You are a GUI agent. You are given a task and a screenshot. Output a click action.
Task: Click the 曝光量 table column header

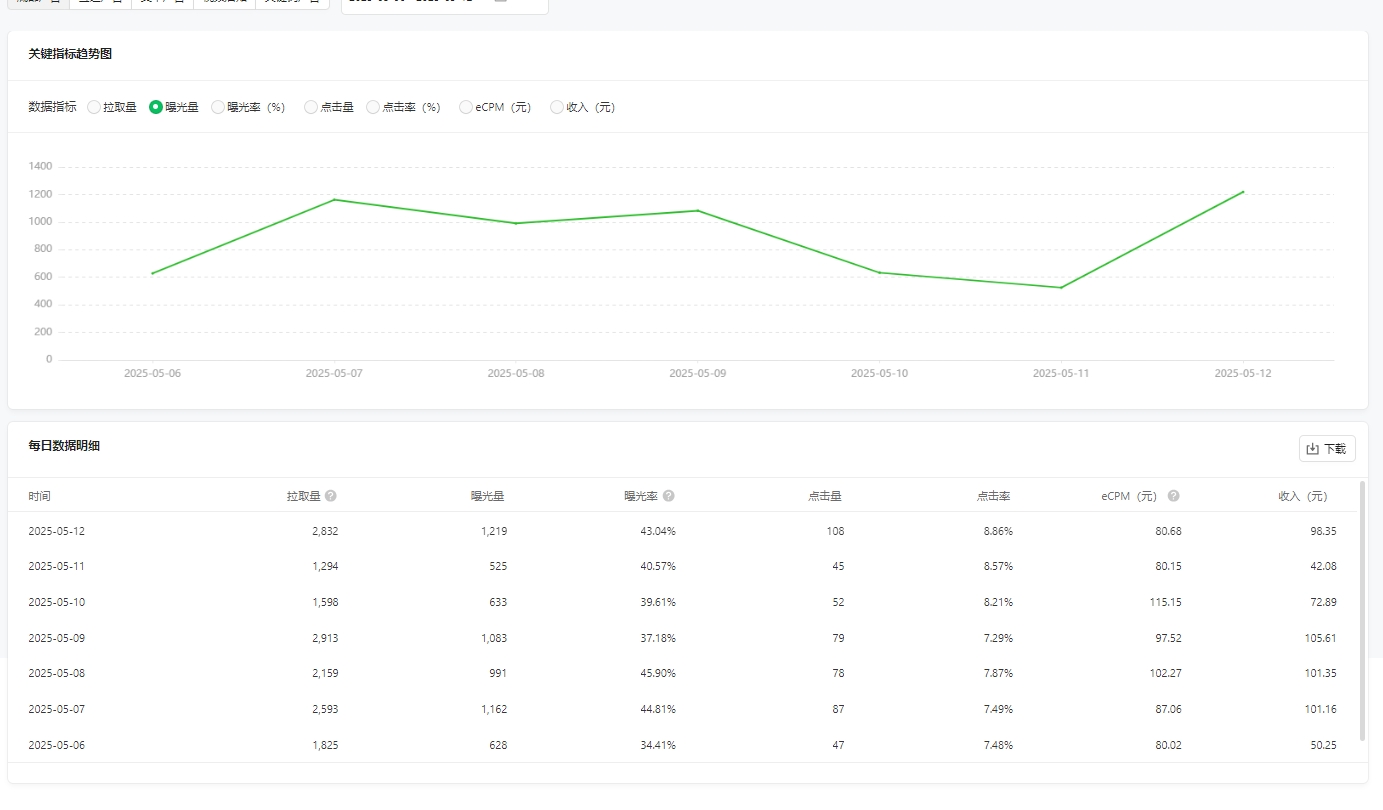pyautogui.click(x=488, y=496)
